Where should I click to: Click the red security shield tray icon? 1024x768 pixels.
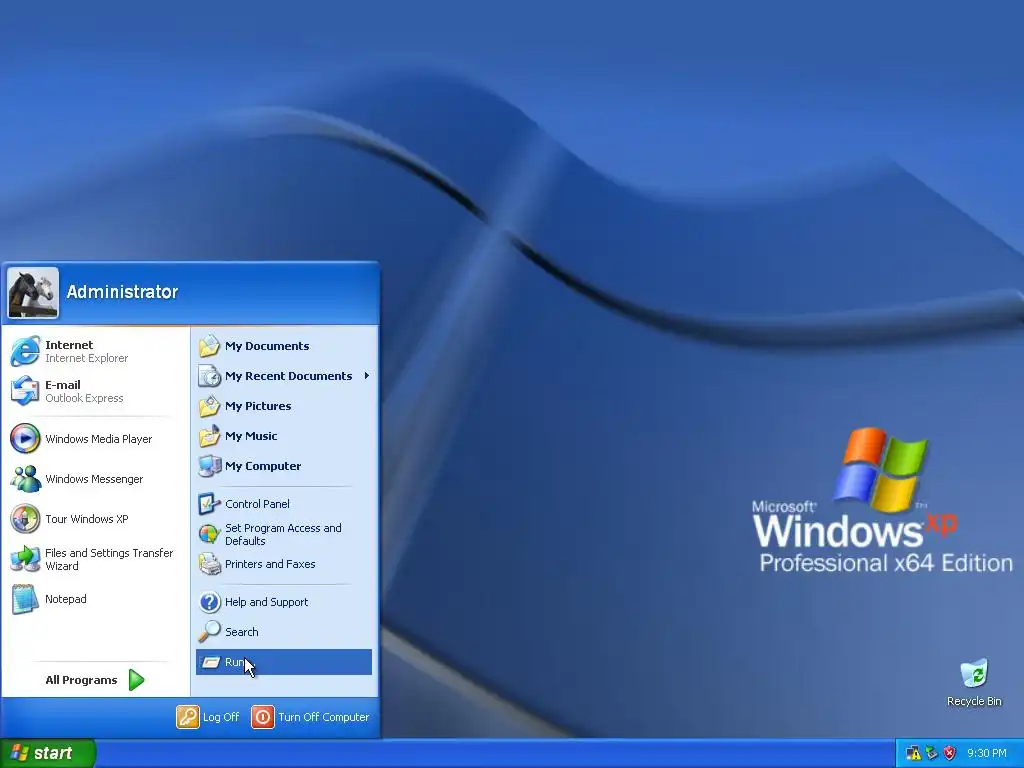[x=950, y=754]
